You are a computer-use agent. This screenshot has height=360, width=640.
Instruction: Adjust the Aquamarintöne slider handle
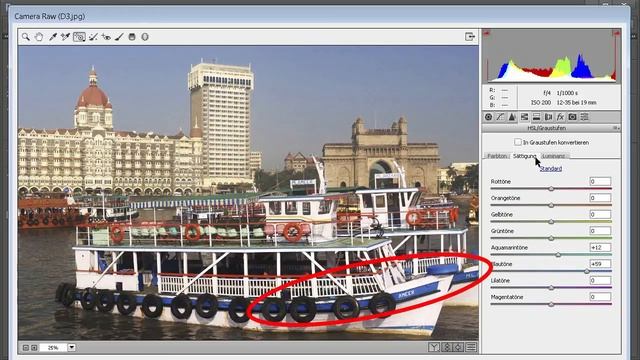558,255
